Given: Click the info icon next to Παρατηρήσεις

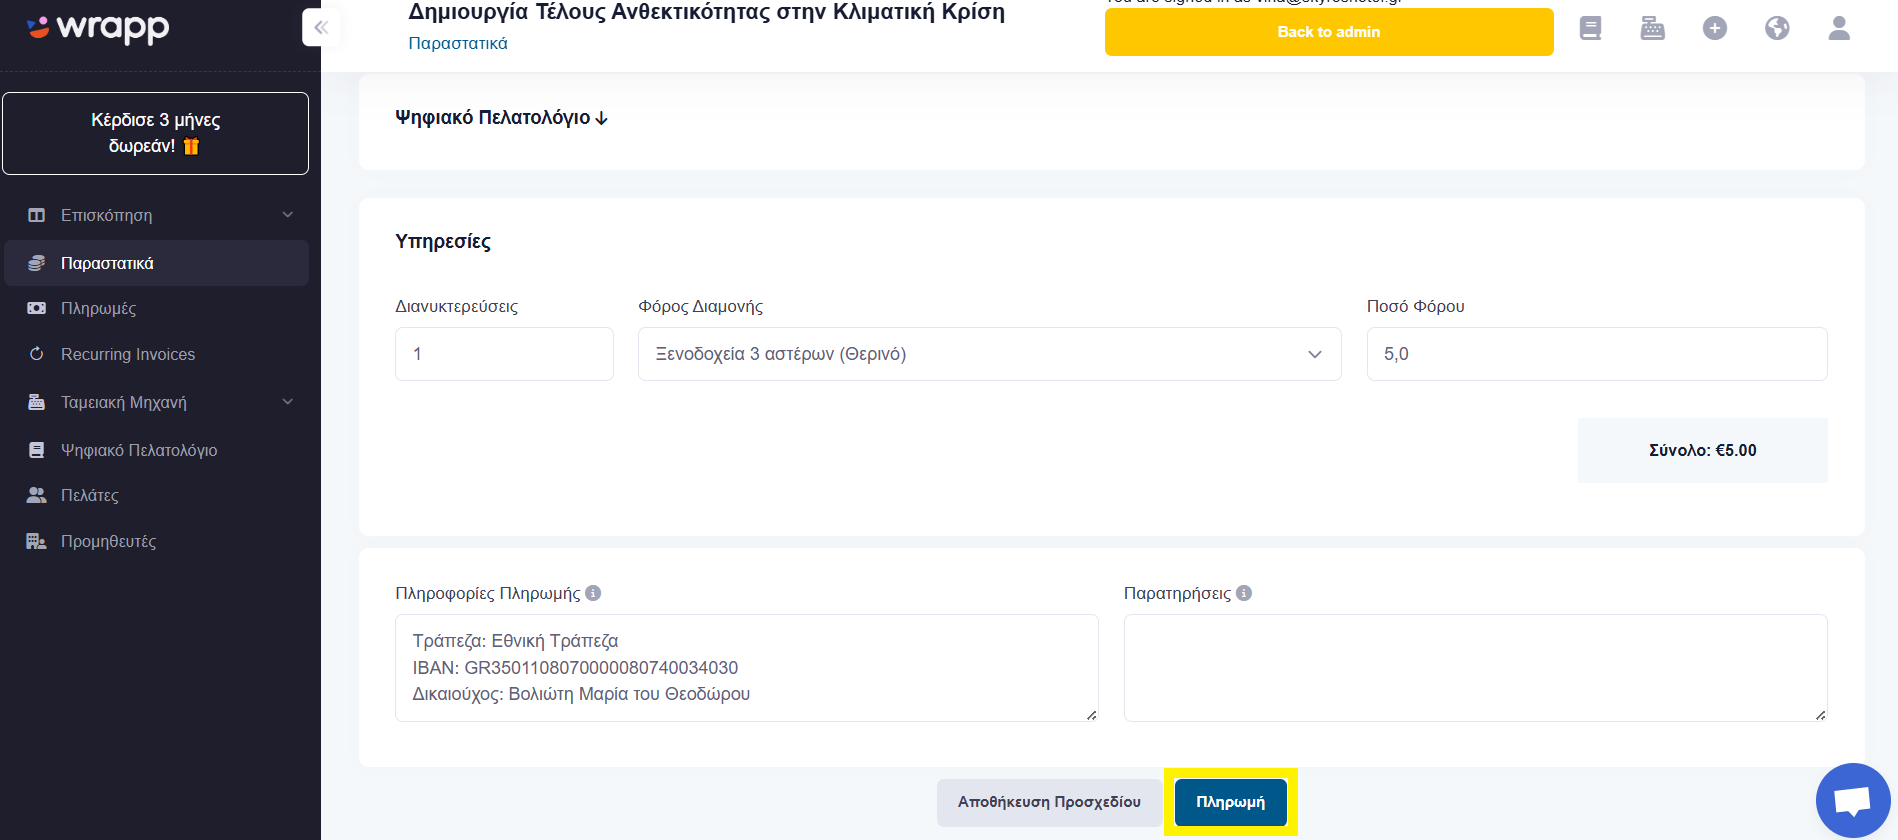Looking at the screenshot, I should pos(1244,593).
